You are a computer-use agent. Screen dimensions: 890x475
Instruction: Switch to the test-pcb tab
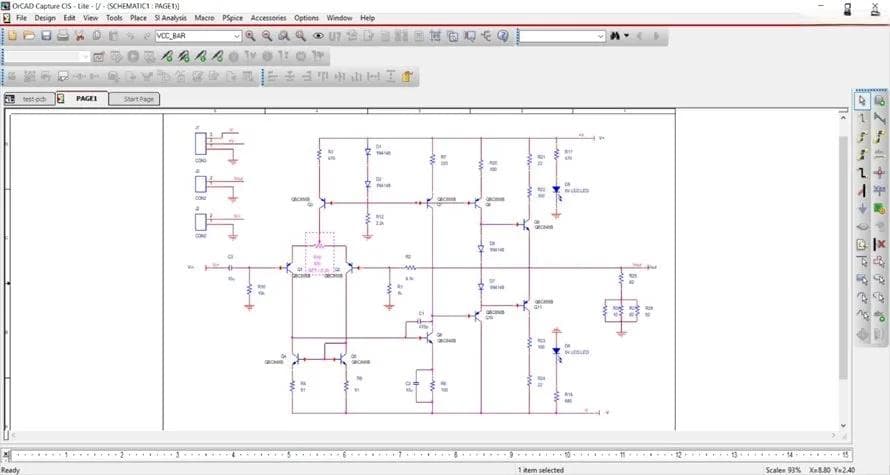tap(30, 99)
